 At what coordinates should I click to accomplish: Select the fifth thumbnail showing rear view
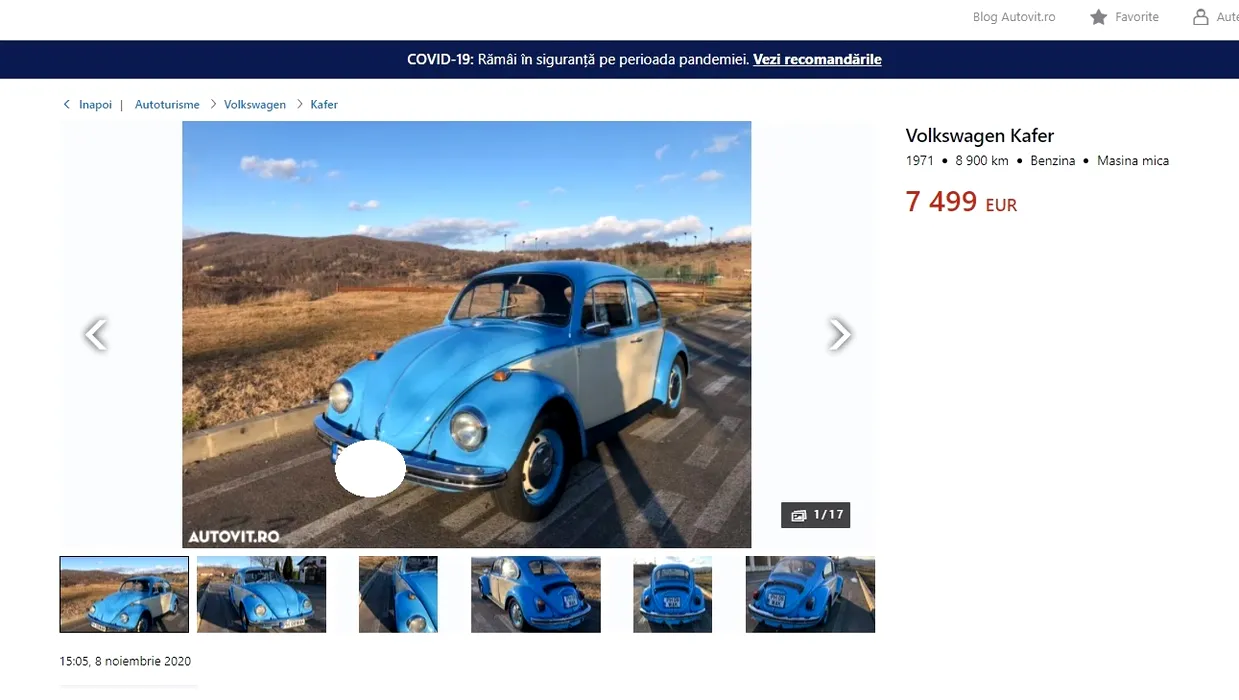673,594
